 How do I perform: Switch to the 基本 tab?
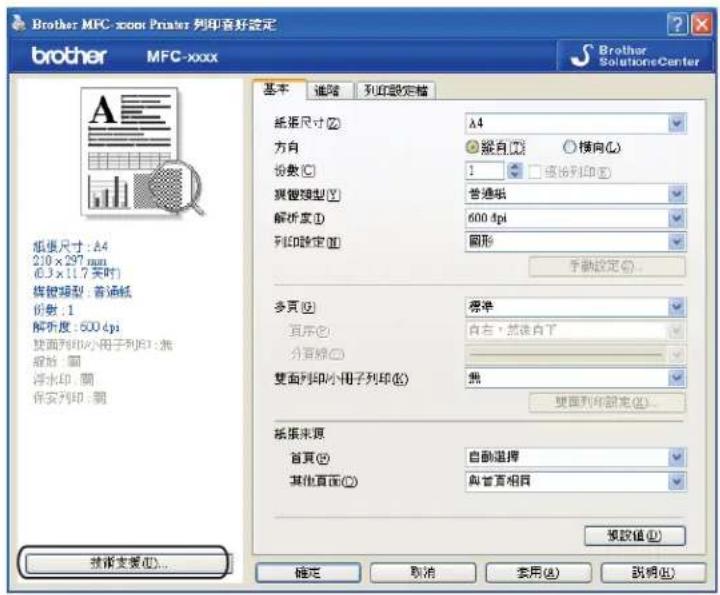coord(277,90)
